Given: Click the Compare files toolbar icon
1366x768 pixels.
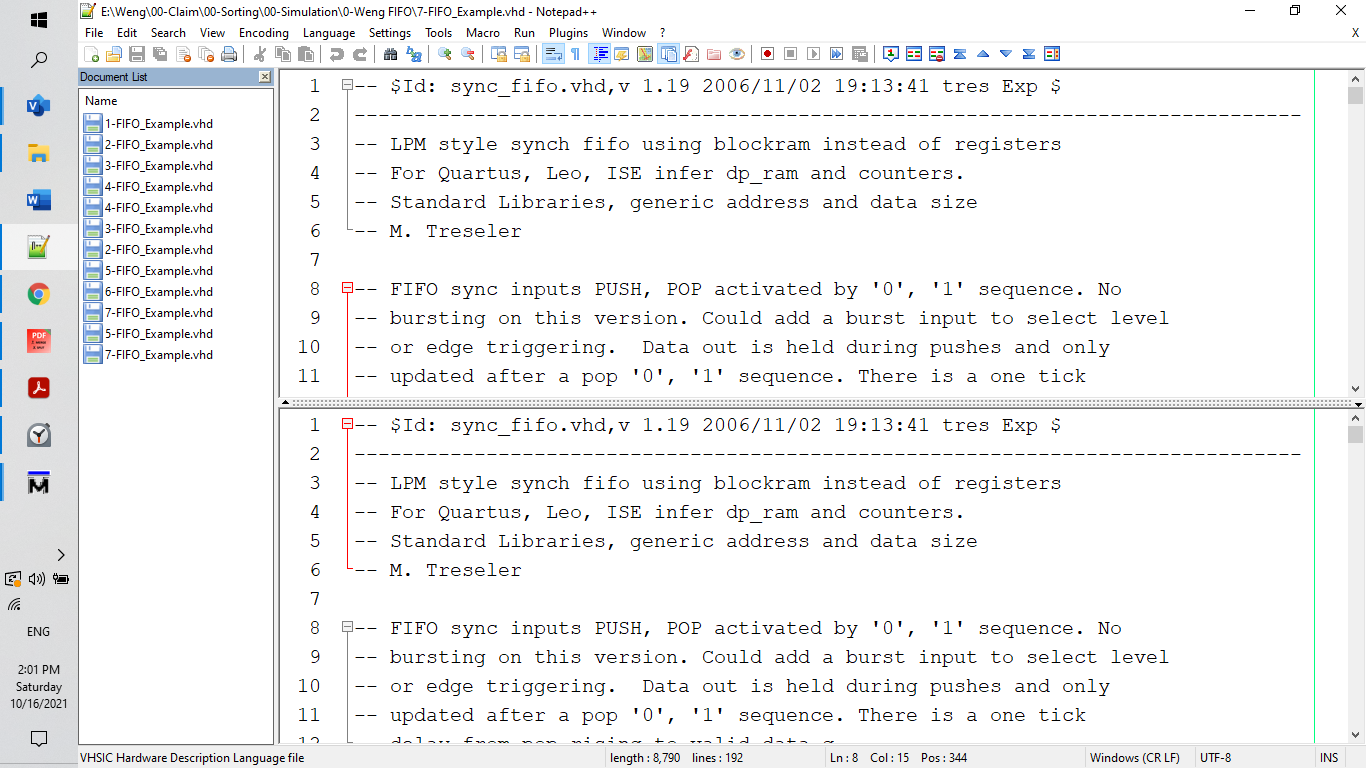Looking at the screenshot, I should (913, 54).
